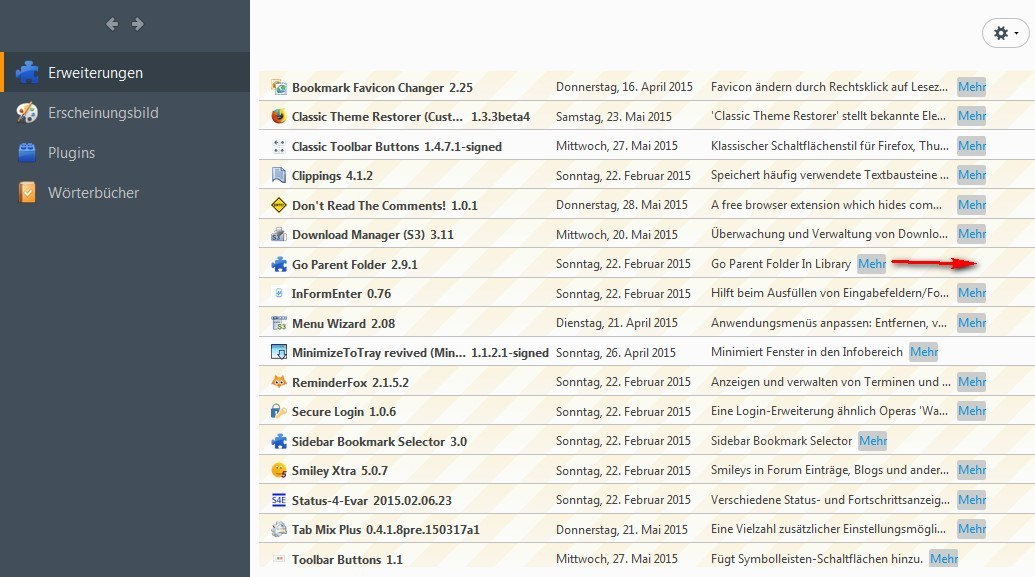Click the back arrow in the sidebar

point(112,24)
